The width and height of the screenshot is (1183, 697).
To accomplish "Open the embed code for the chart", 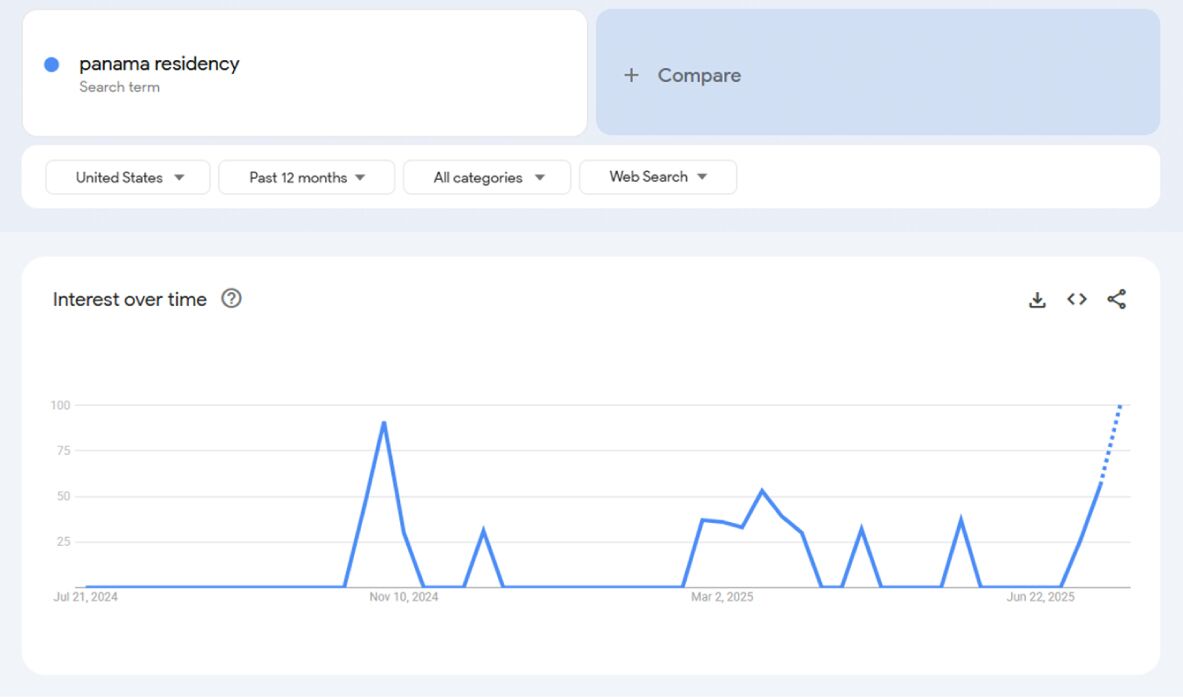I will tap(1076, 299).
